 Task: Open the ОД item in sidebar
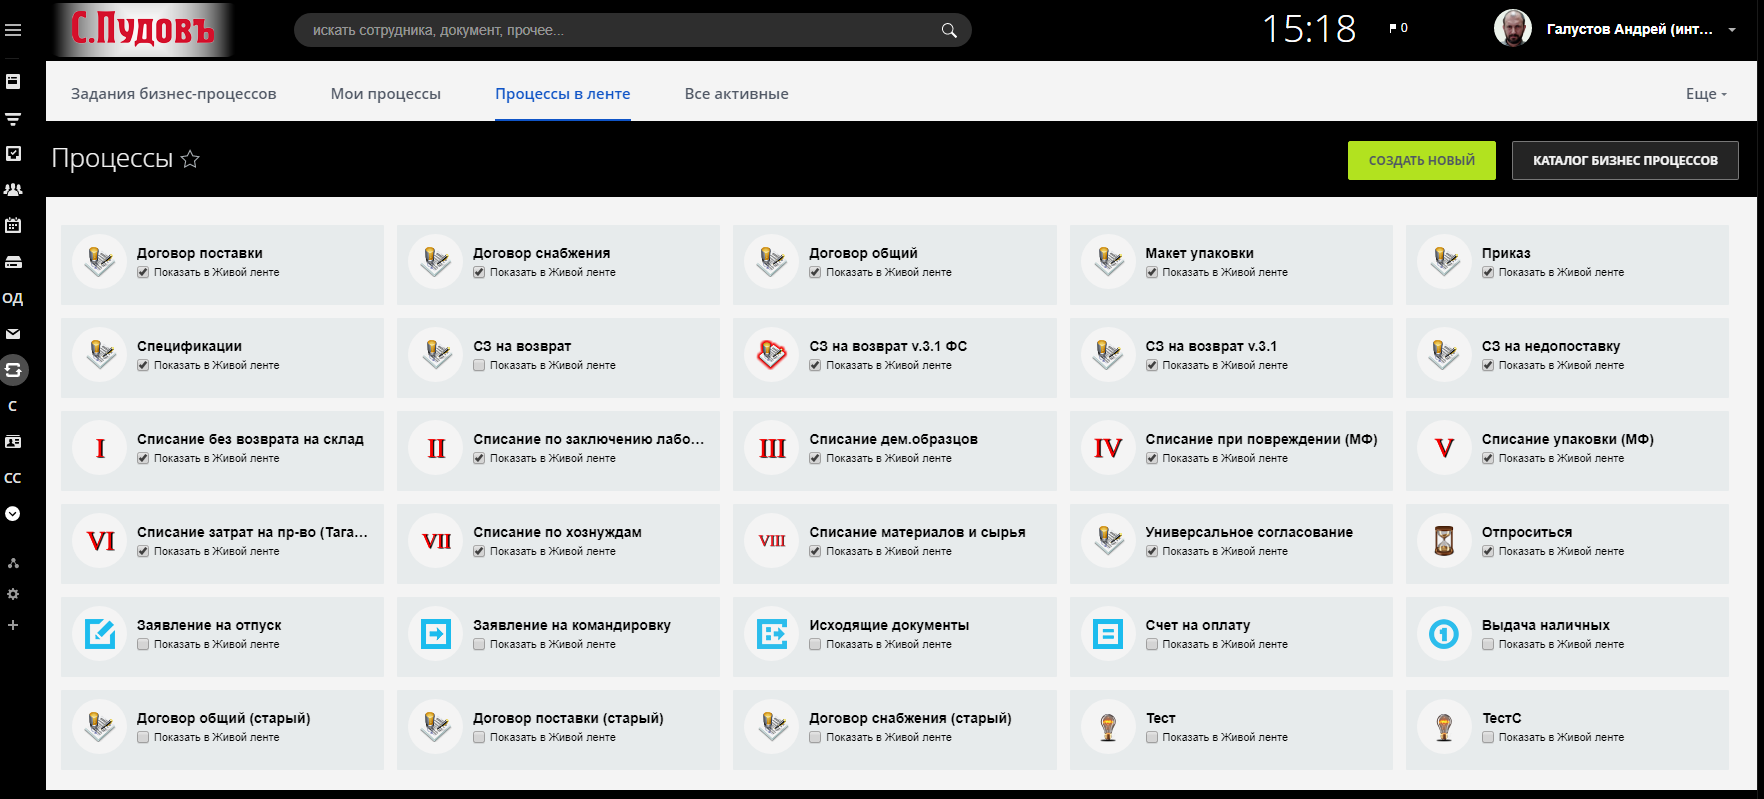pyautogui.click(x=12, y=298)
